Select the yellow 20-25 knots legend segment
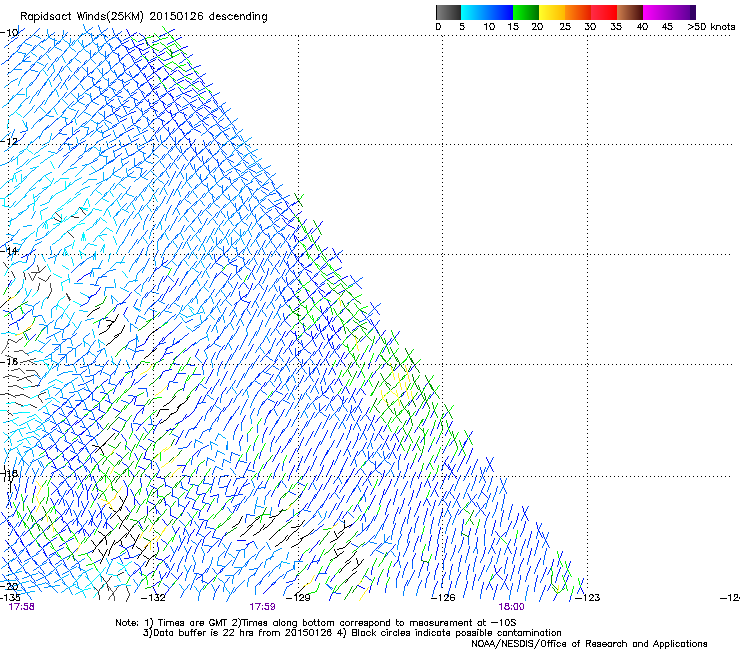The width and height of the screenshot is (740, 650). [552, 12]
